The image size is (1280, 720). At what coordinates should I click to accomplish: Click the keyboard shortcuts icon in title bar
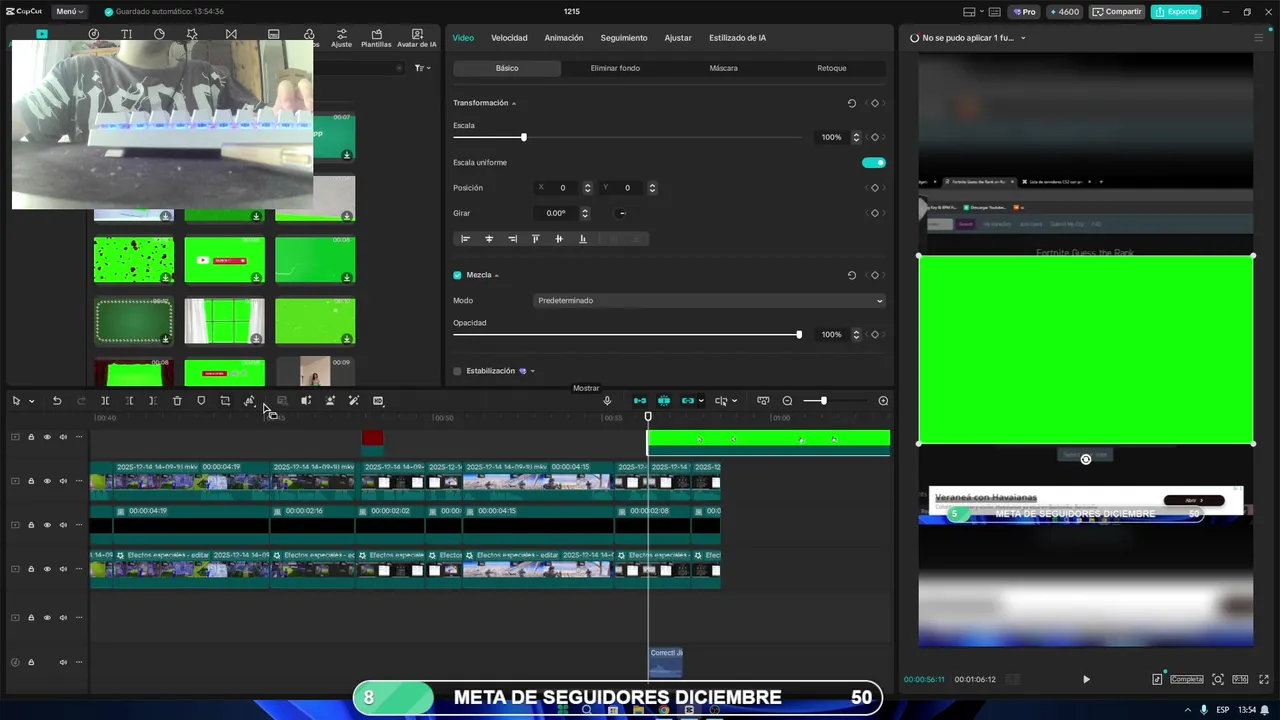point(994,12)
